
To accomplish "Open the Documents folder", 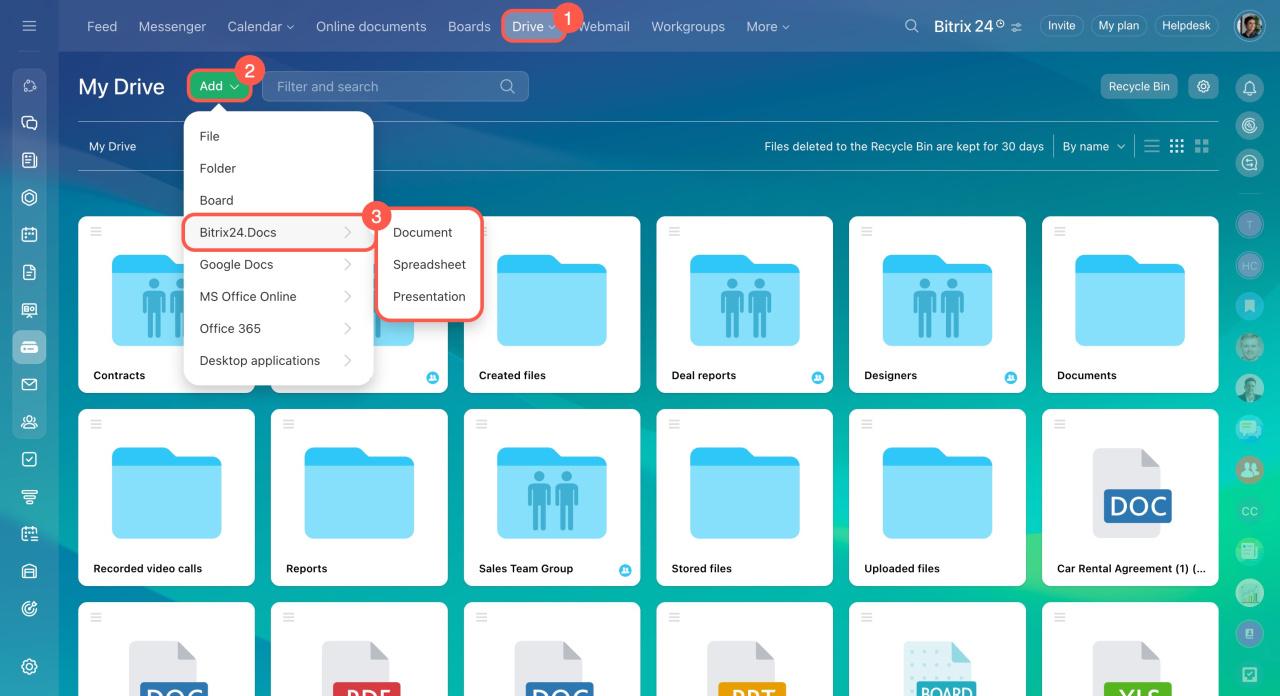I will pyautogui.click(x=1130, y=304).
